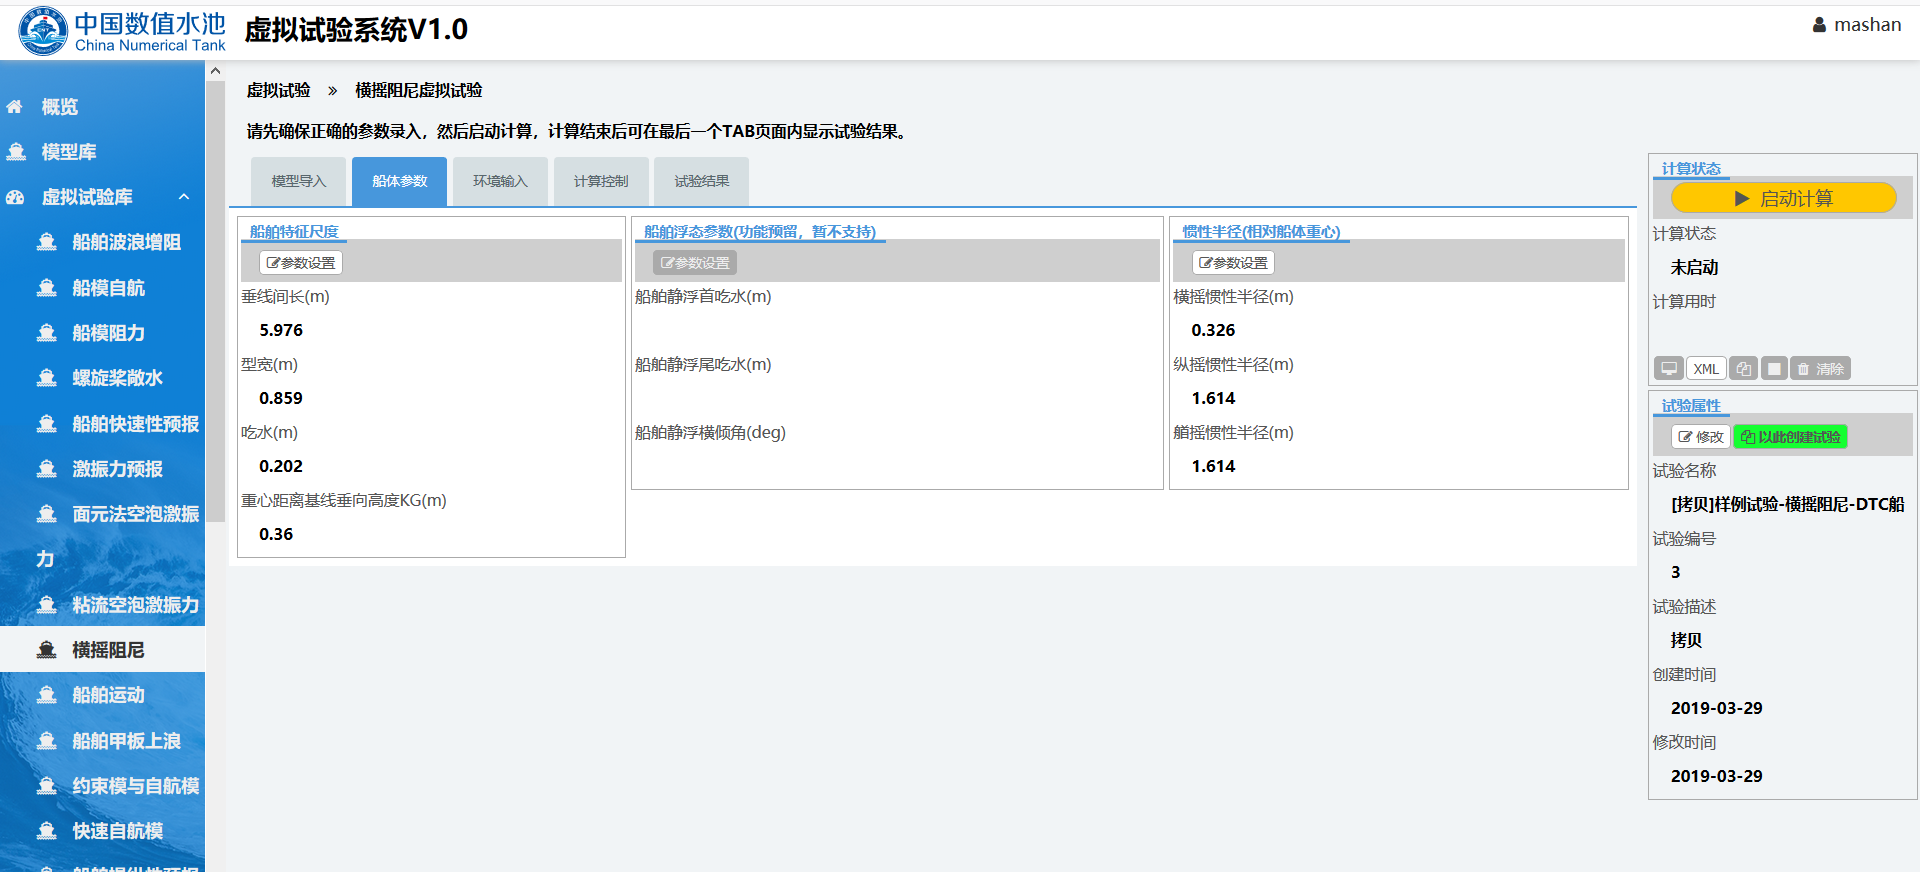Switch to the 环境输入 tab

click(500, 181)
